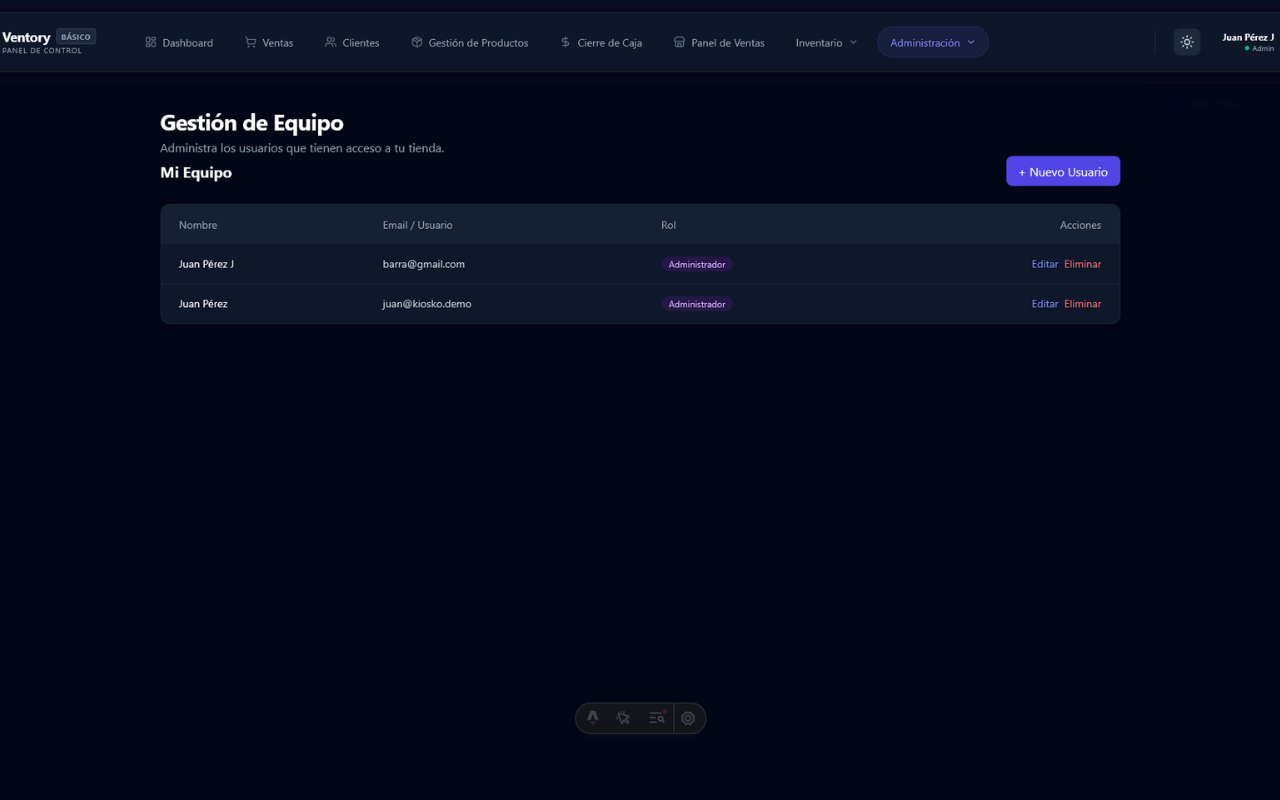
Task: Click the + Nuevo Usuario button
Action: tap(1062, 172)
